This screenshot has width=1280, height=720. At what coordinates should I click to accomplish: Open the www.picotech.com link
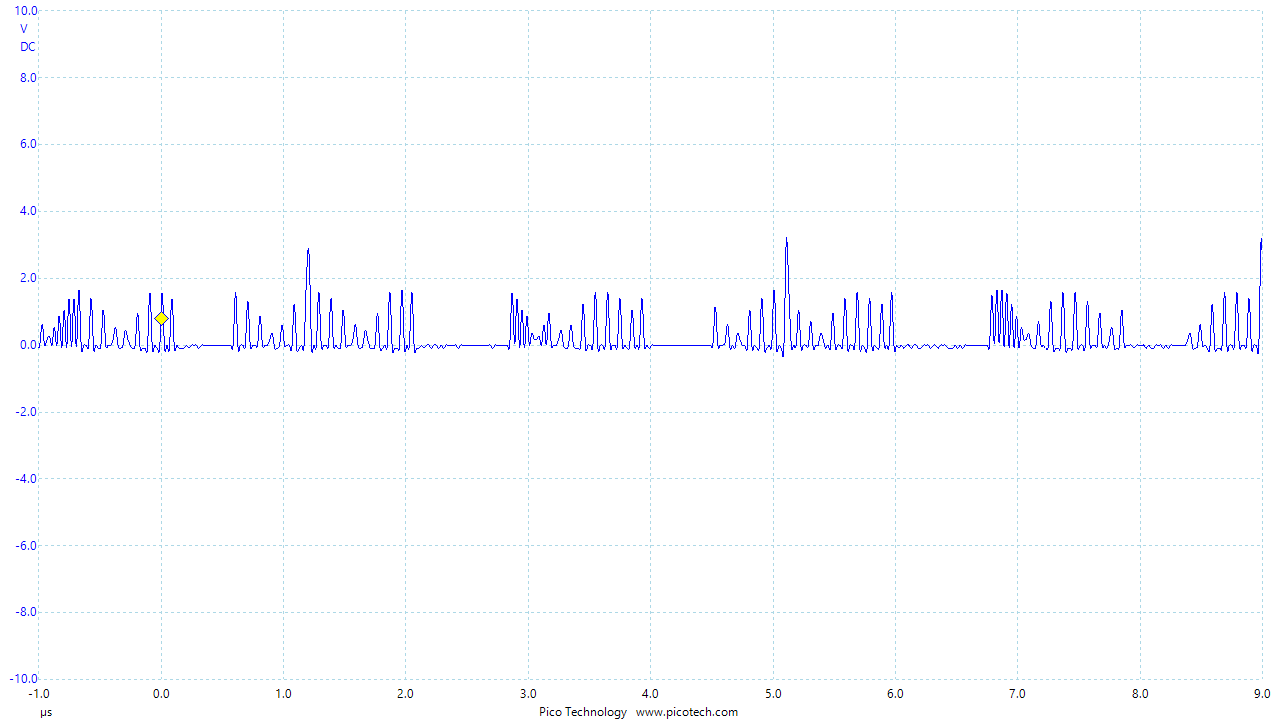(x=687, y=712)
